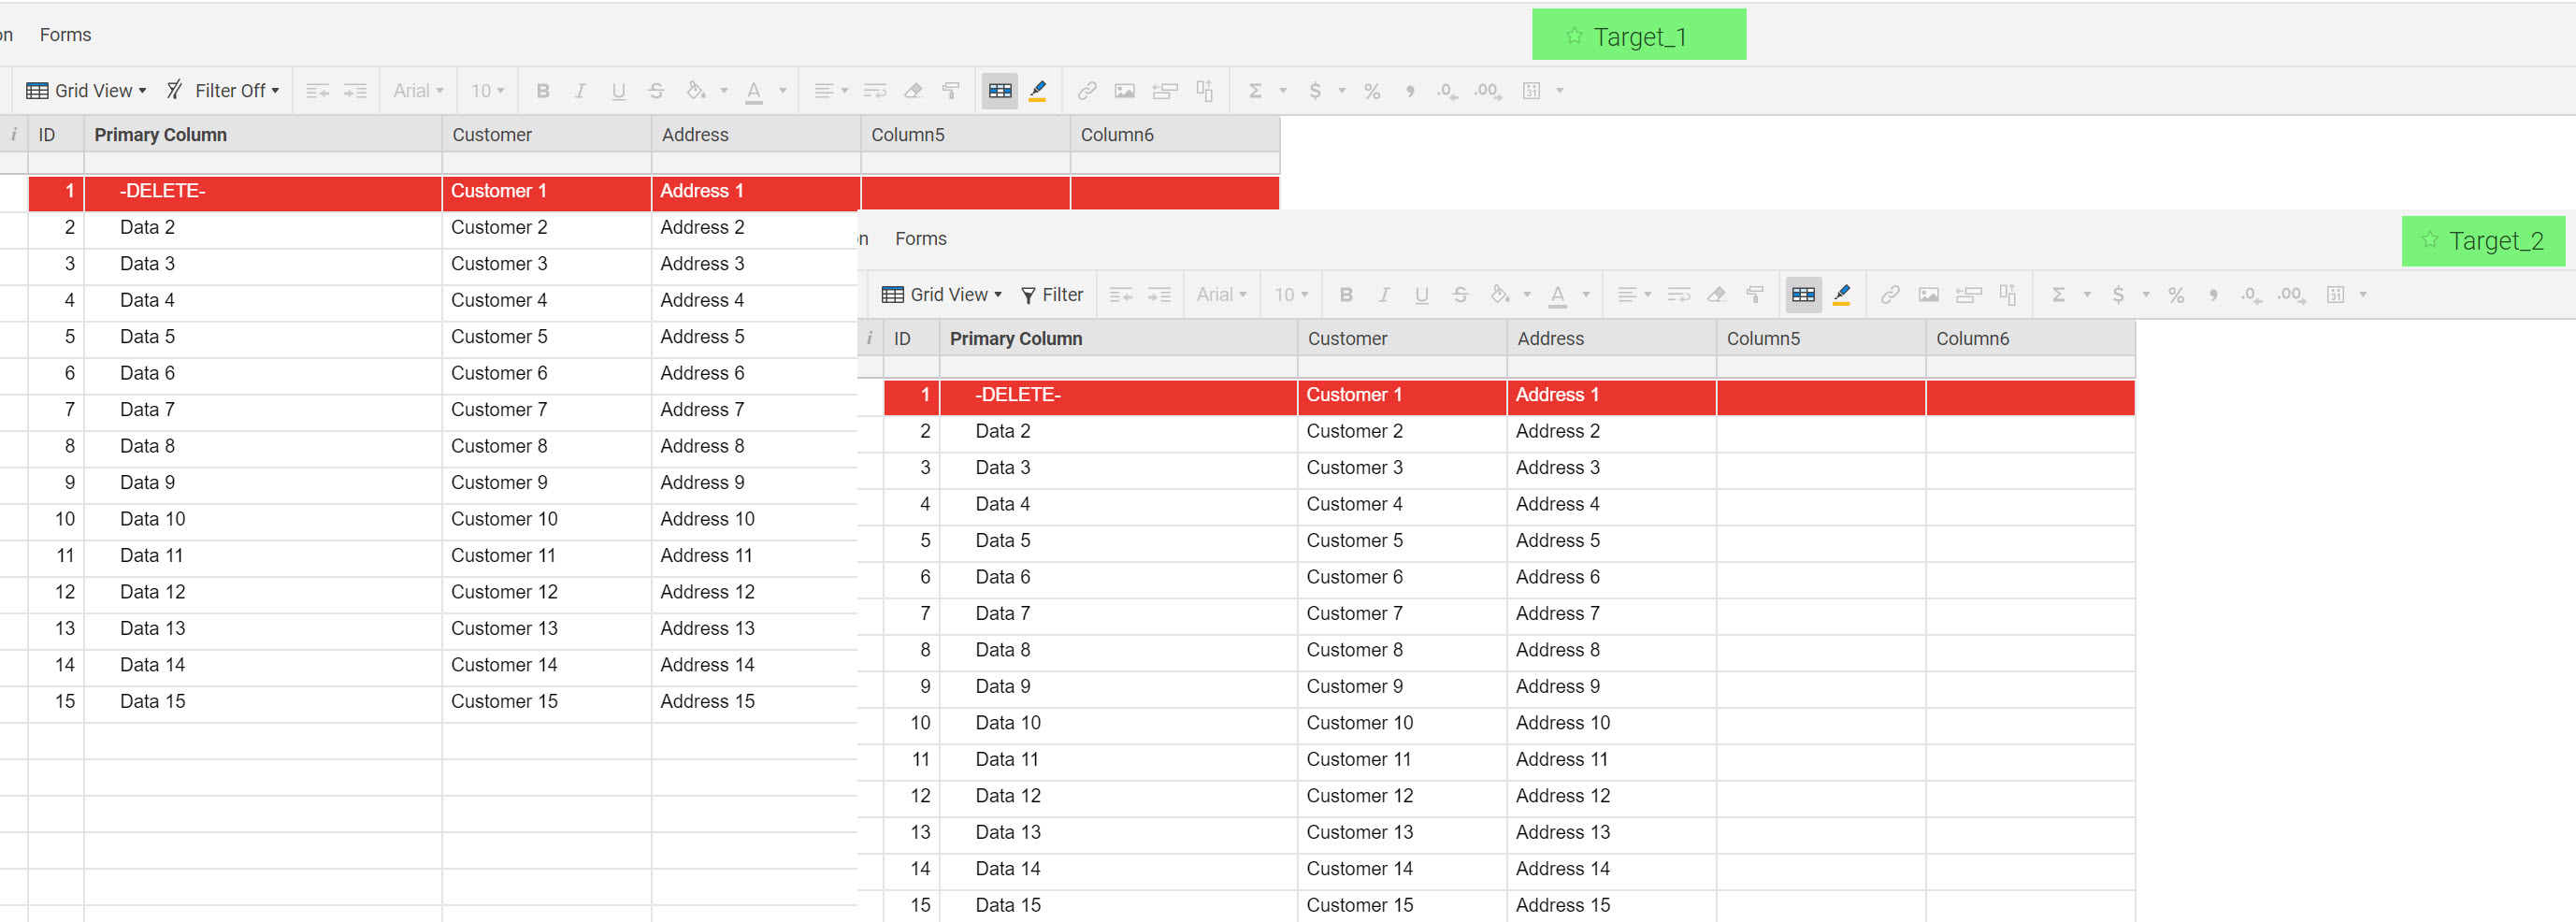Click insert image icon in Target_1 toolbar

point(1125,91)
